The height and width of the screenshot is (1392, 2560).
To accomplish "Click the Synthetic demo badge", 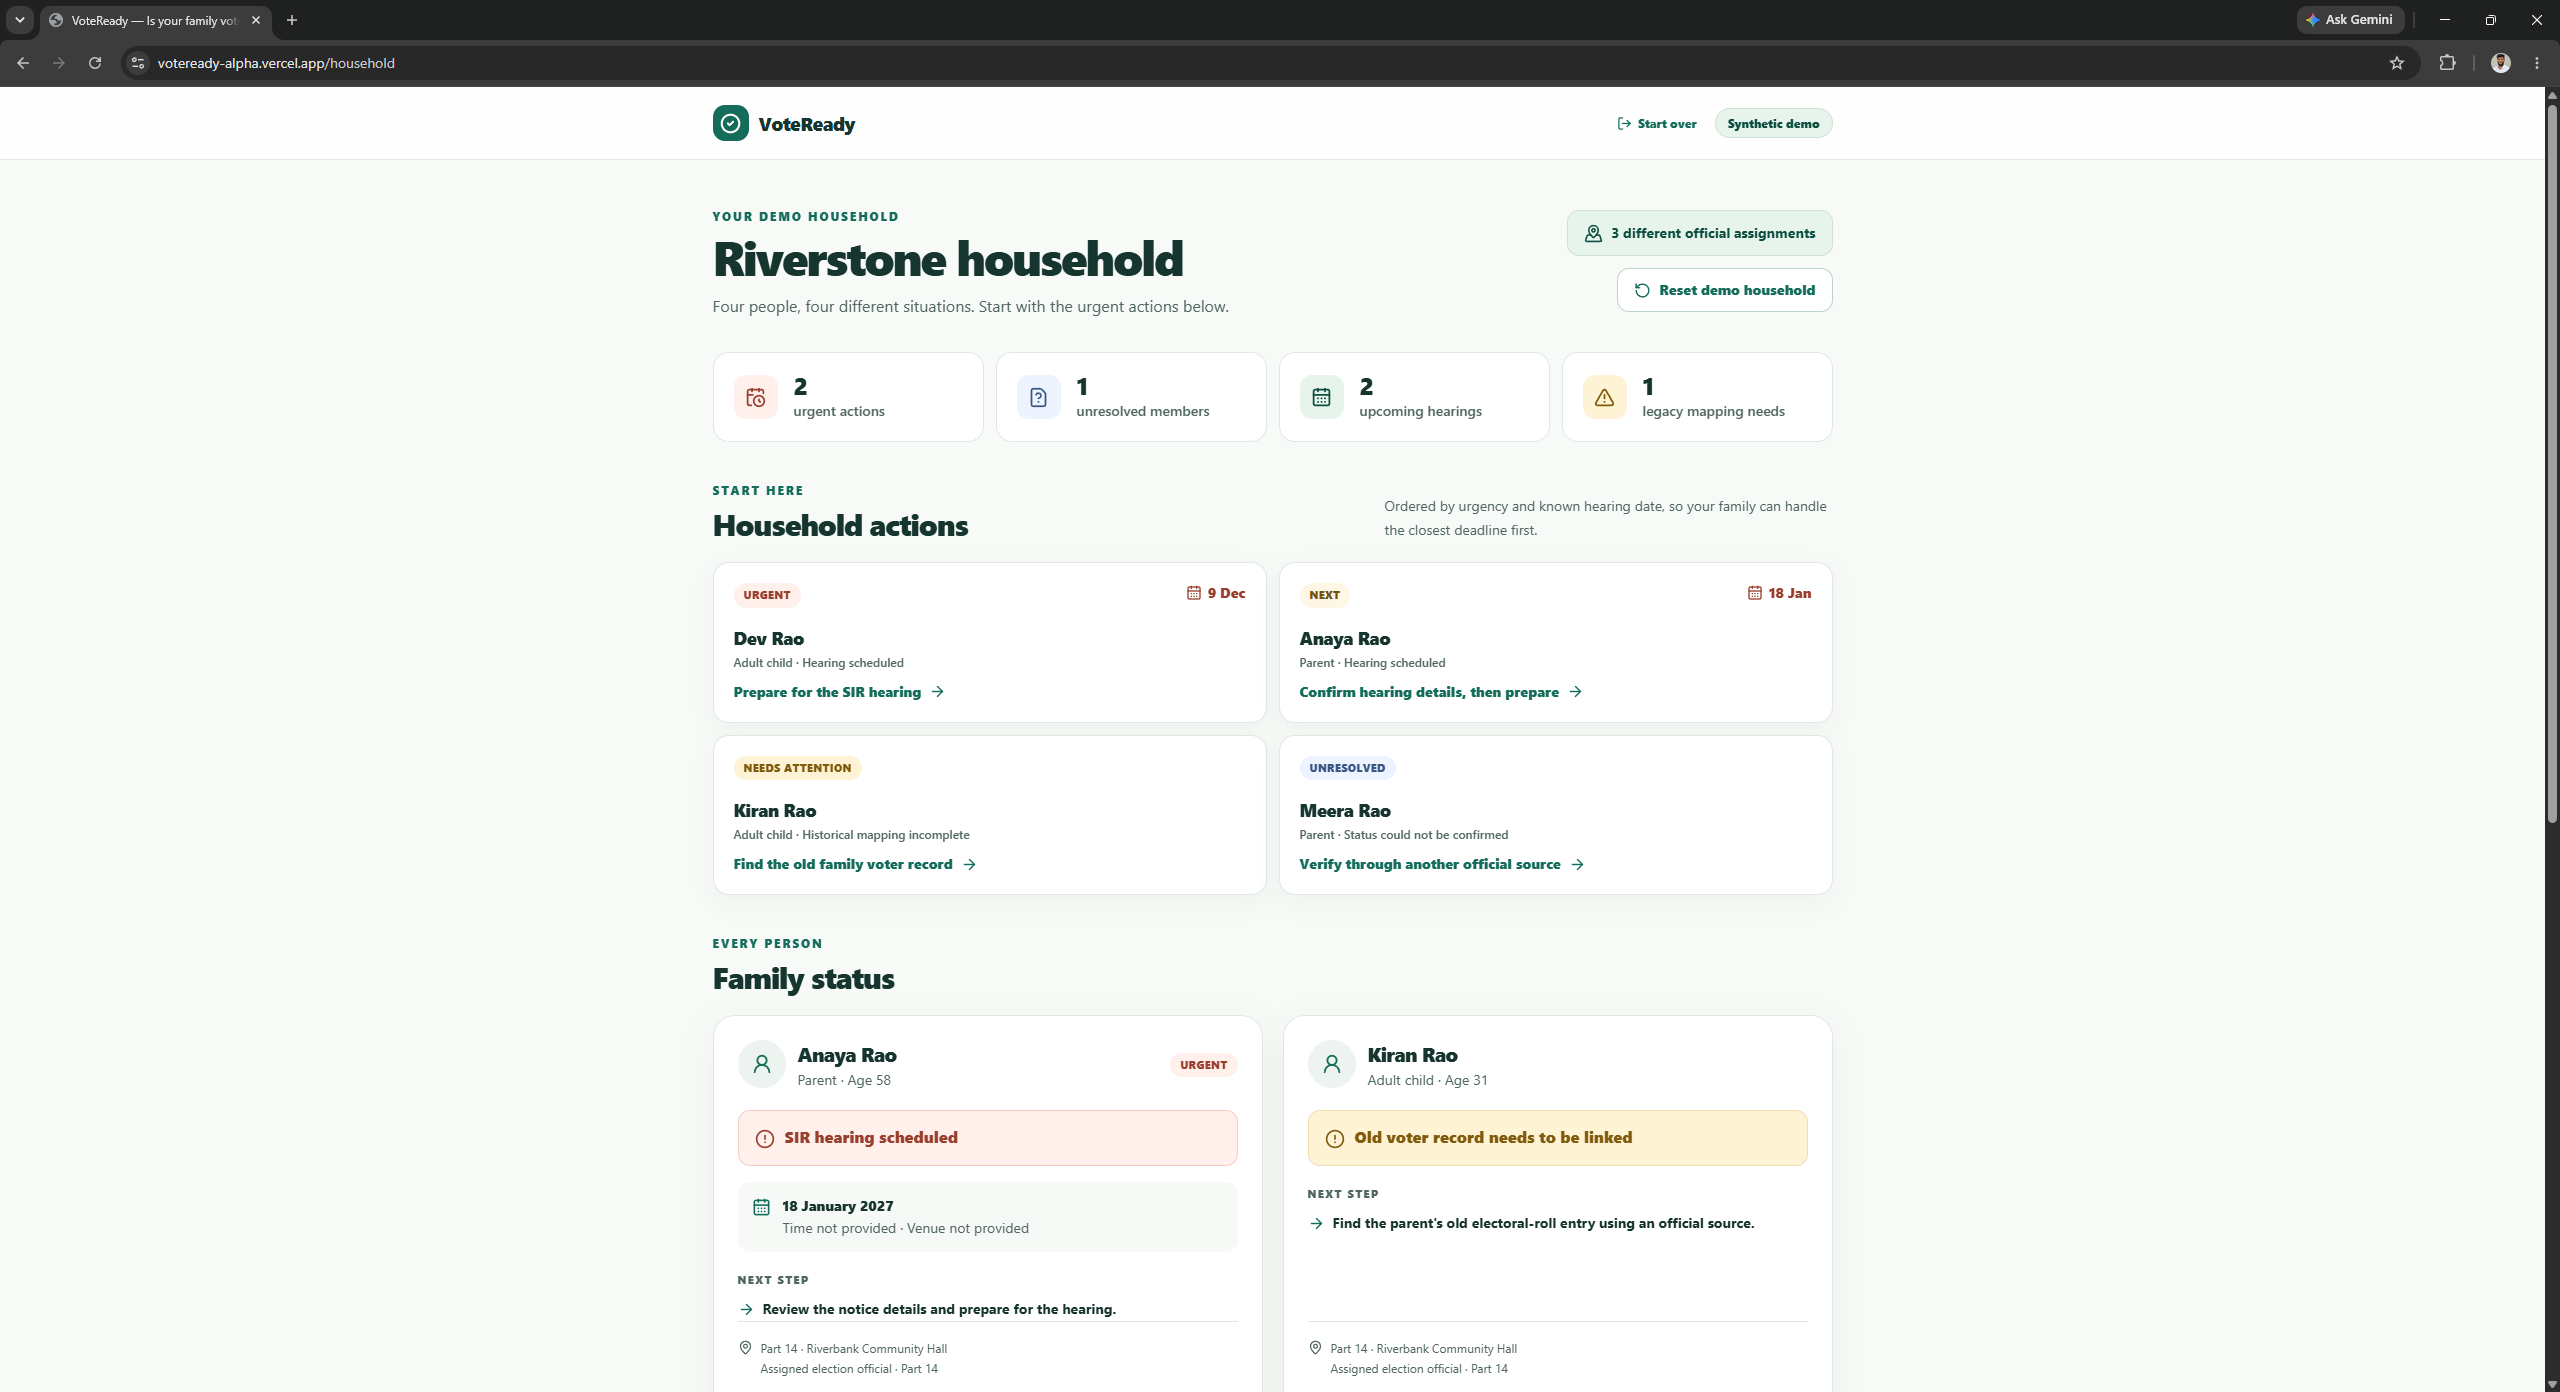I will point(1773,124).
